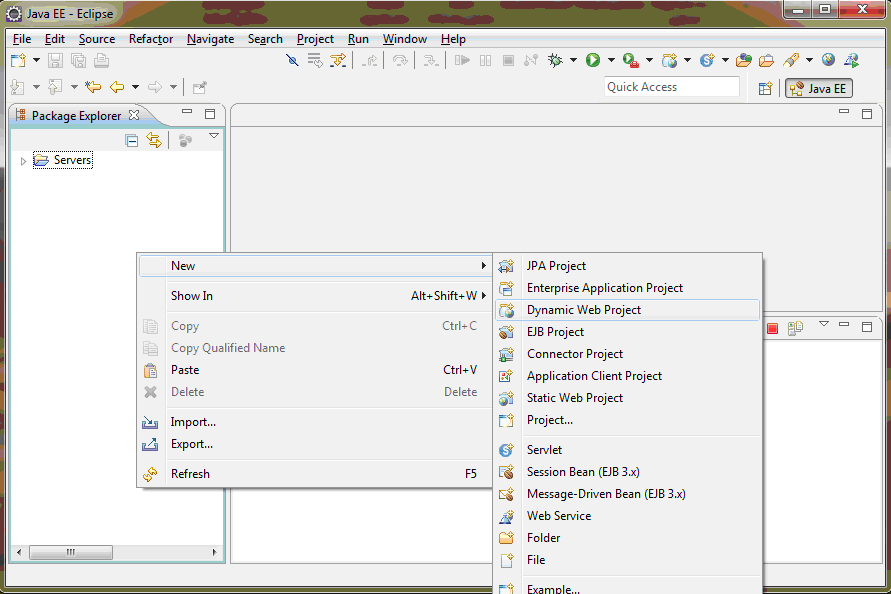Select the Package Explorer tab
This screenshot has height=594, width=891.
coord(76,115)
